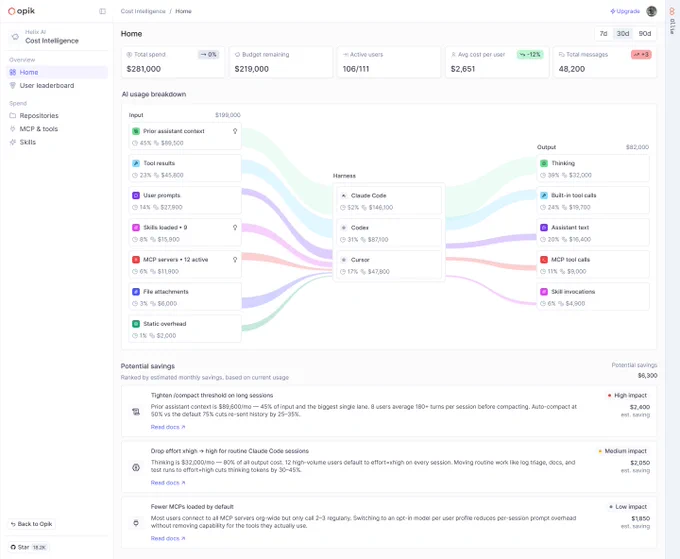Click the Repositories folder icon
The height and width of the screenshot is (559, 680).
click(x=13, y=115)
